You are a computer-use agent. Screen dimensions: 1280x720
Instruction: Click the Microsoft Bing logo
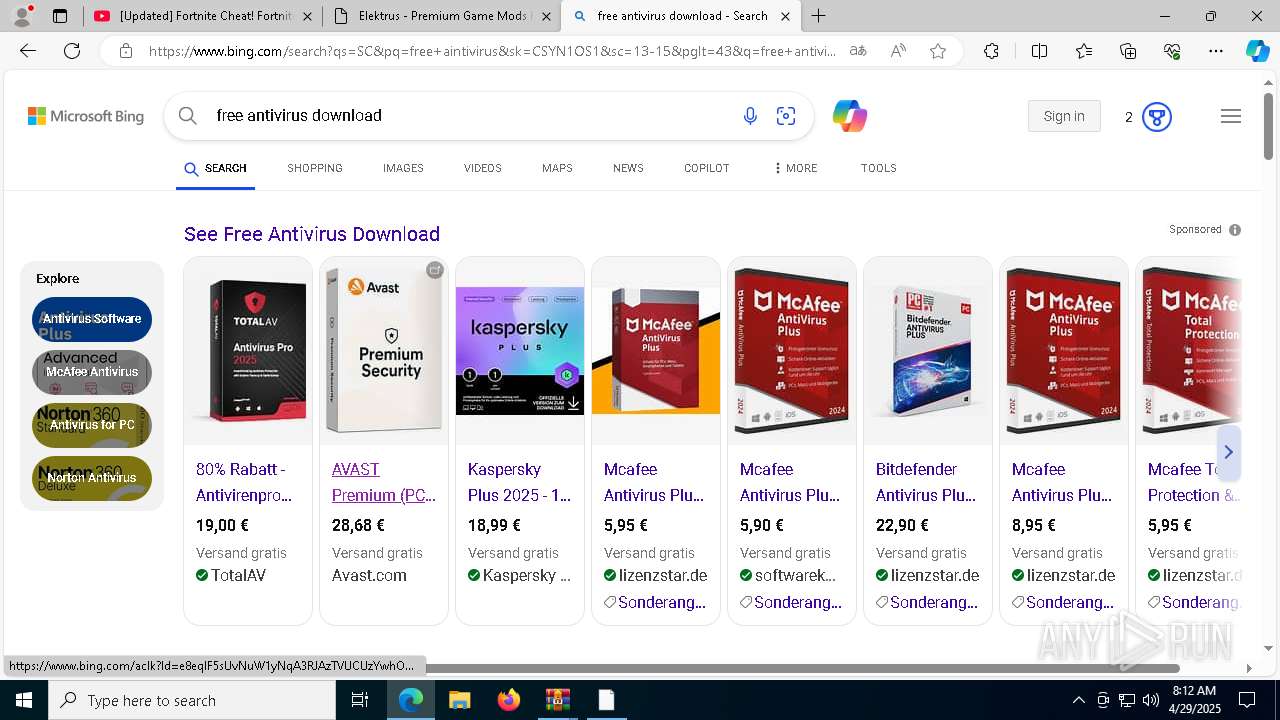[x=86, y=116]
